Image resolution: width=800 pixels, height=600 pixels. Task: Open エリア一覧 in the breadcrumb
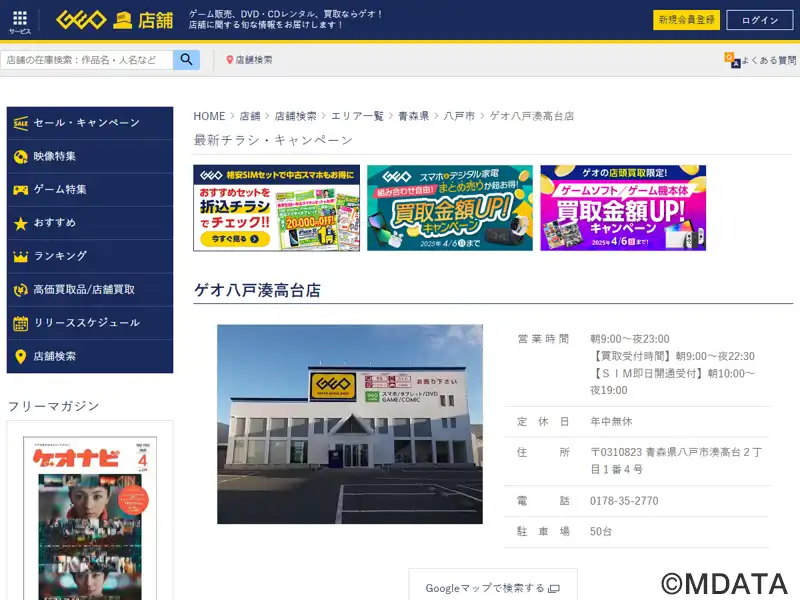pos(357,116)
